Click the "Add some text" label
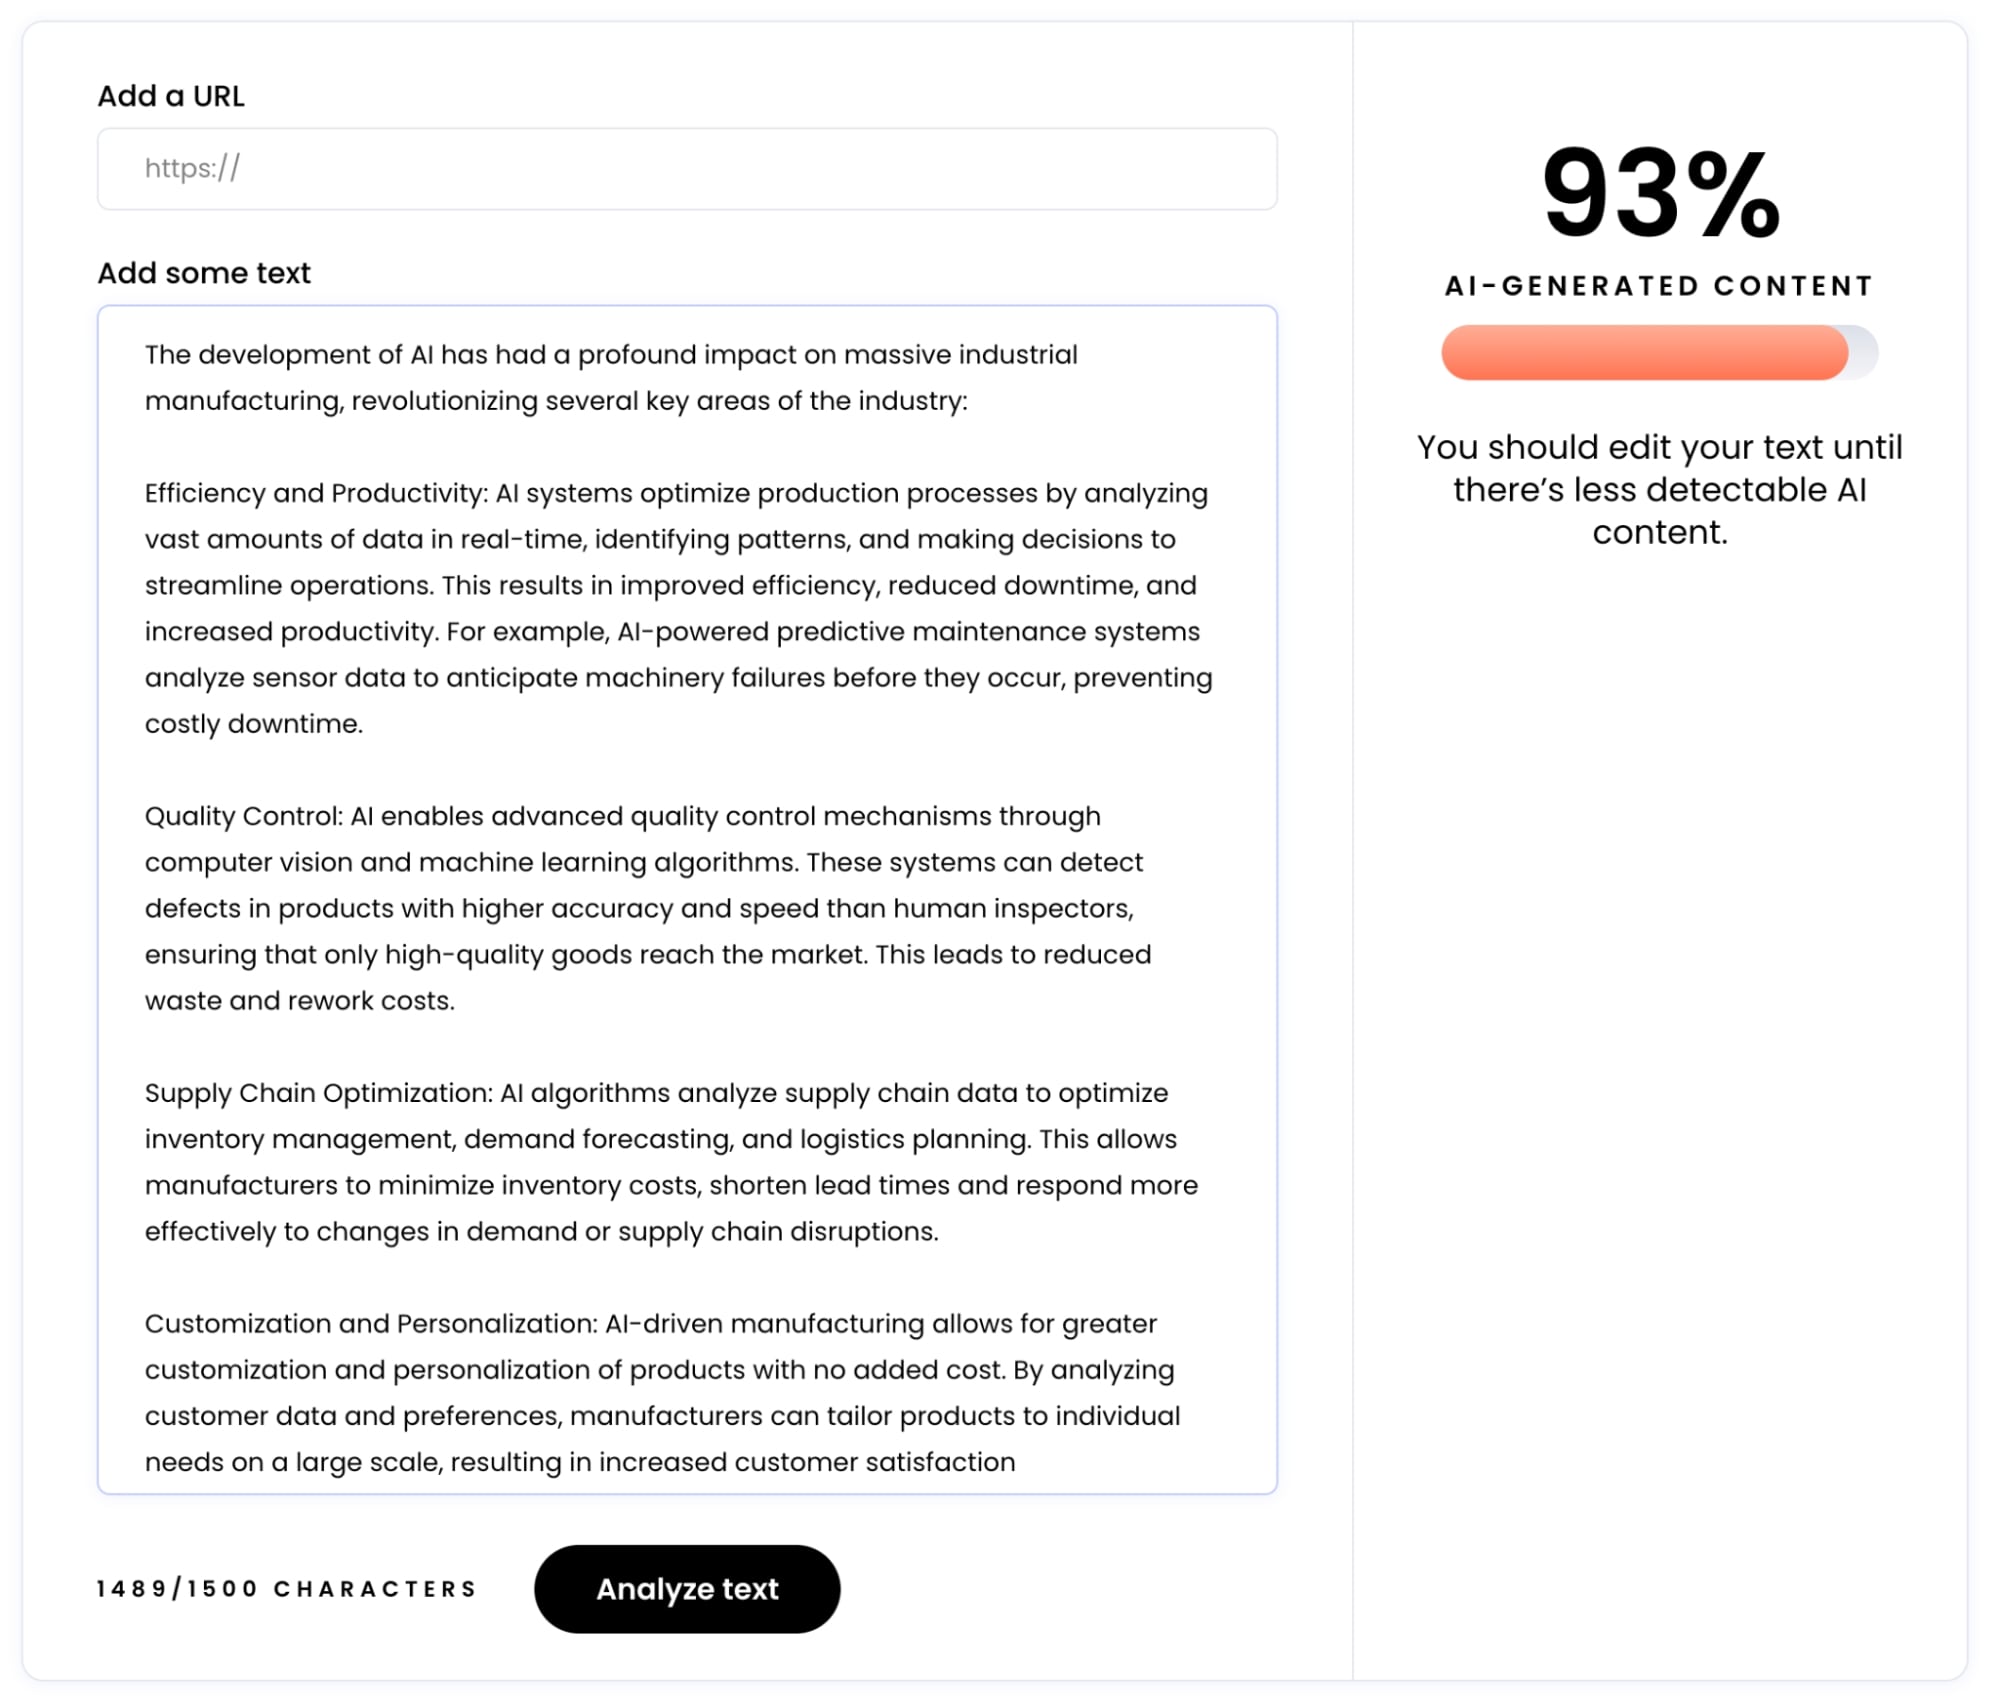This screenshot has width=1999, height=1704. click(x=204, y=273)
